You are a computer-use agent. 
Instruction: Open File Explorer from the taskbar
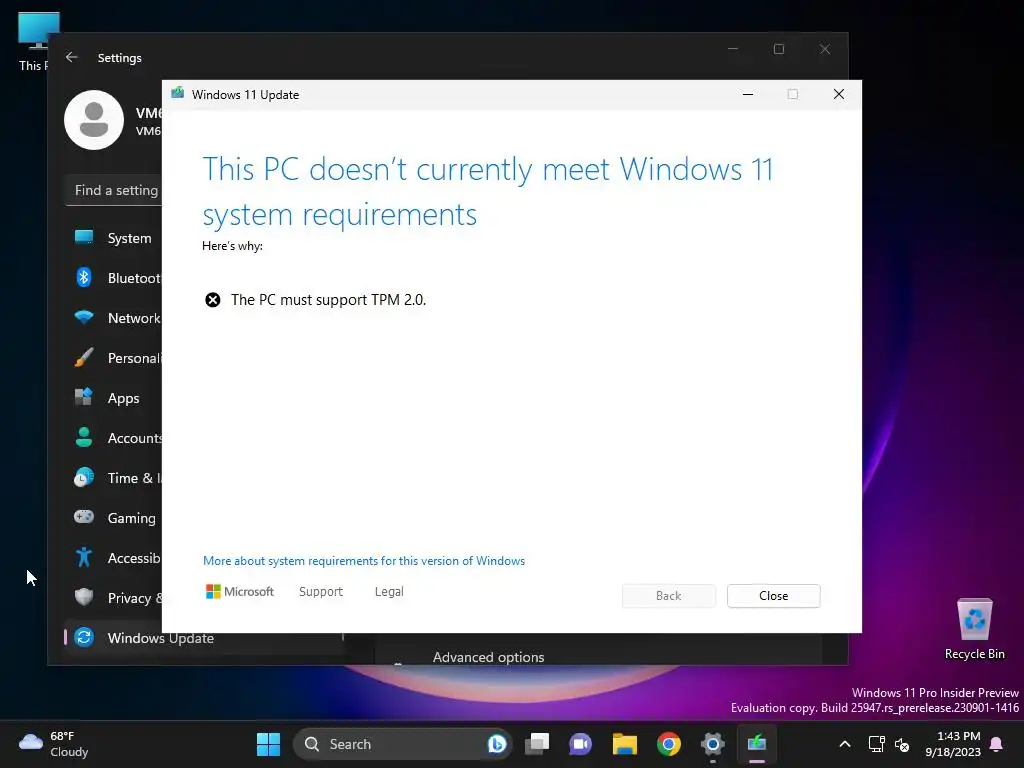(x=624, y=744)
